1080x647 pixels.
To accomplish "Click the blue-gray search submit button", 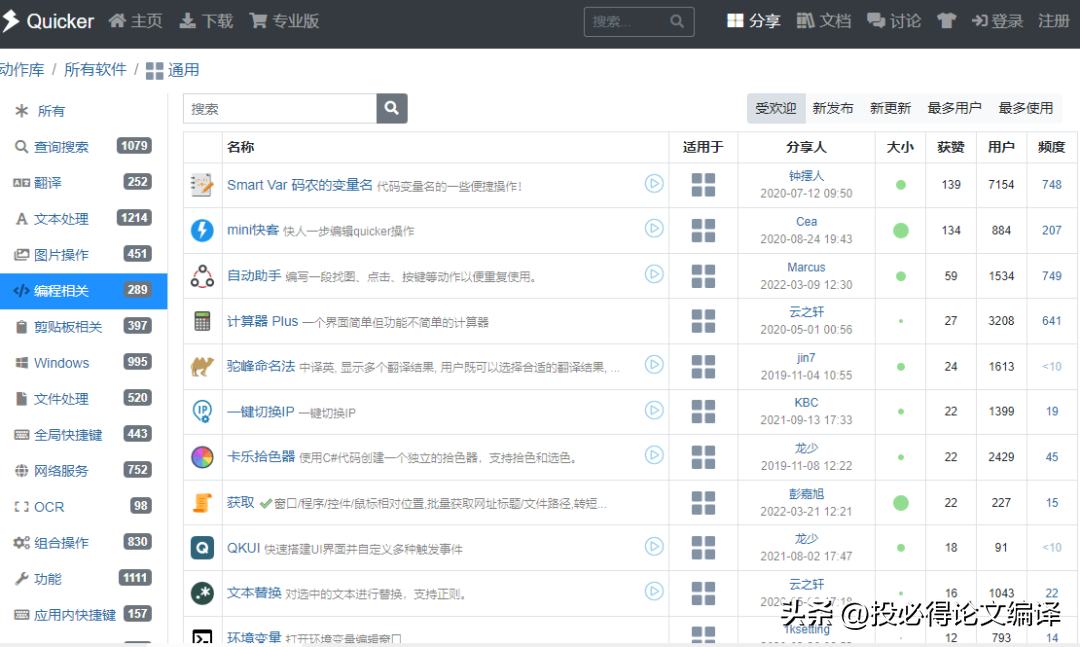I will point(392,109).
